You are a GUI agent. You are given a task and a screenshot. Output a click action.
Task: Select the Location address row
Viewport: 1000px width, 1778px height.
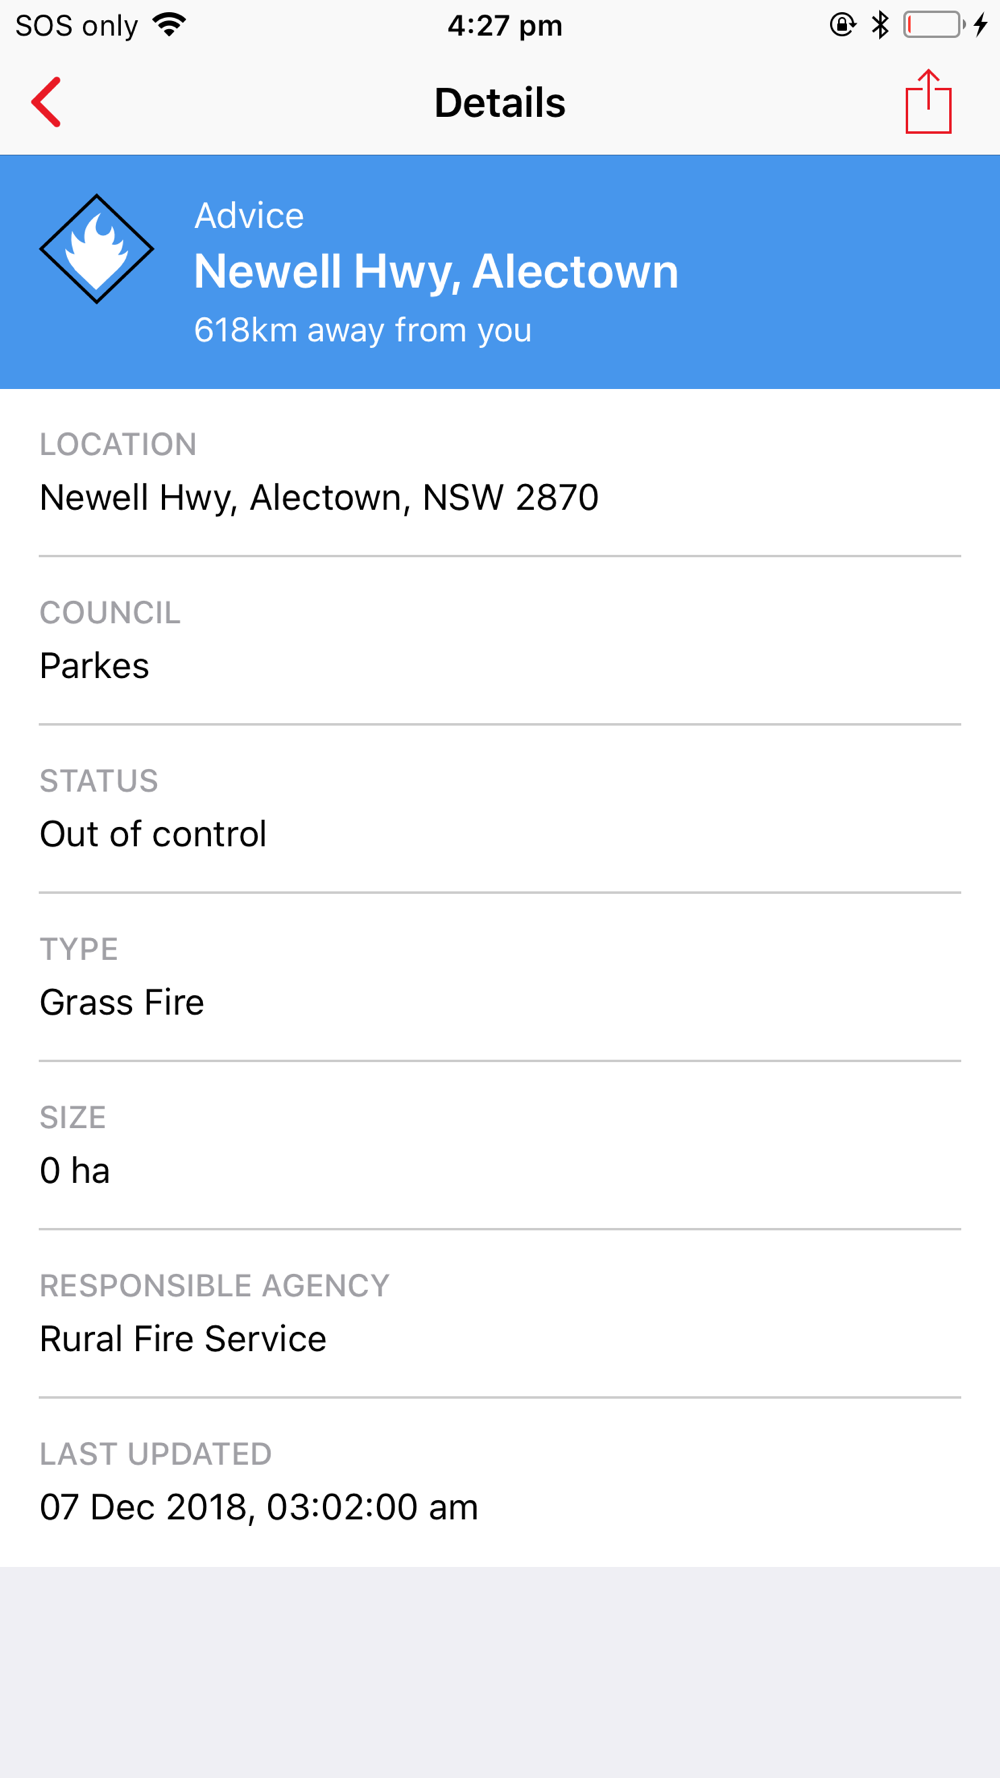point(319,497)
